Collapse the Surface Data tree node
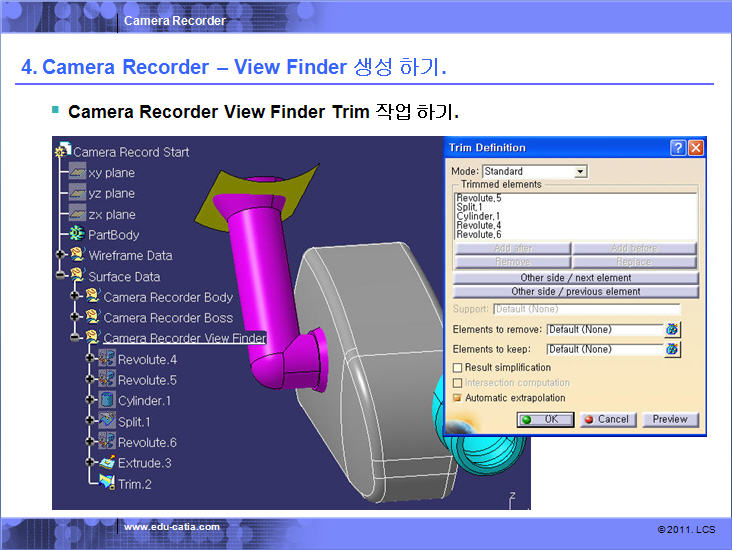The image size is (732, 550). click(x=61, y=276)
